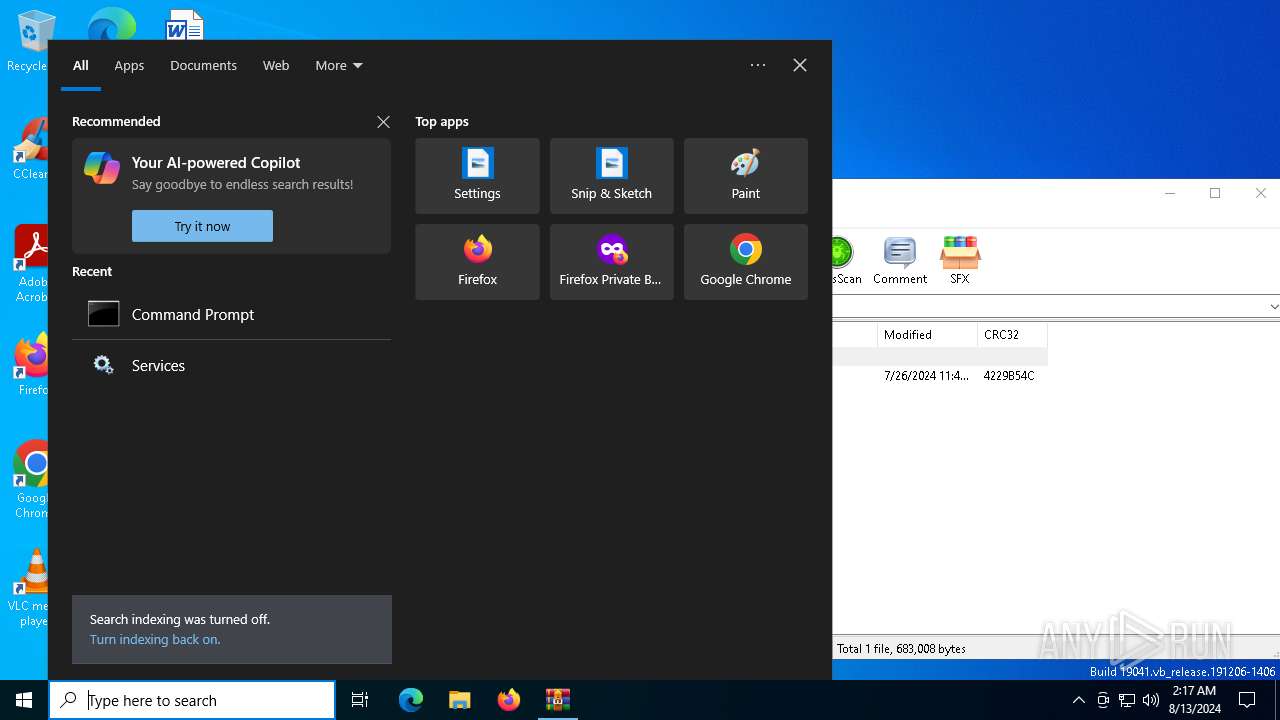Launch Google Chrome tile in Top apps
This screenshot has width=1280, height=720.
coord(745,262)
